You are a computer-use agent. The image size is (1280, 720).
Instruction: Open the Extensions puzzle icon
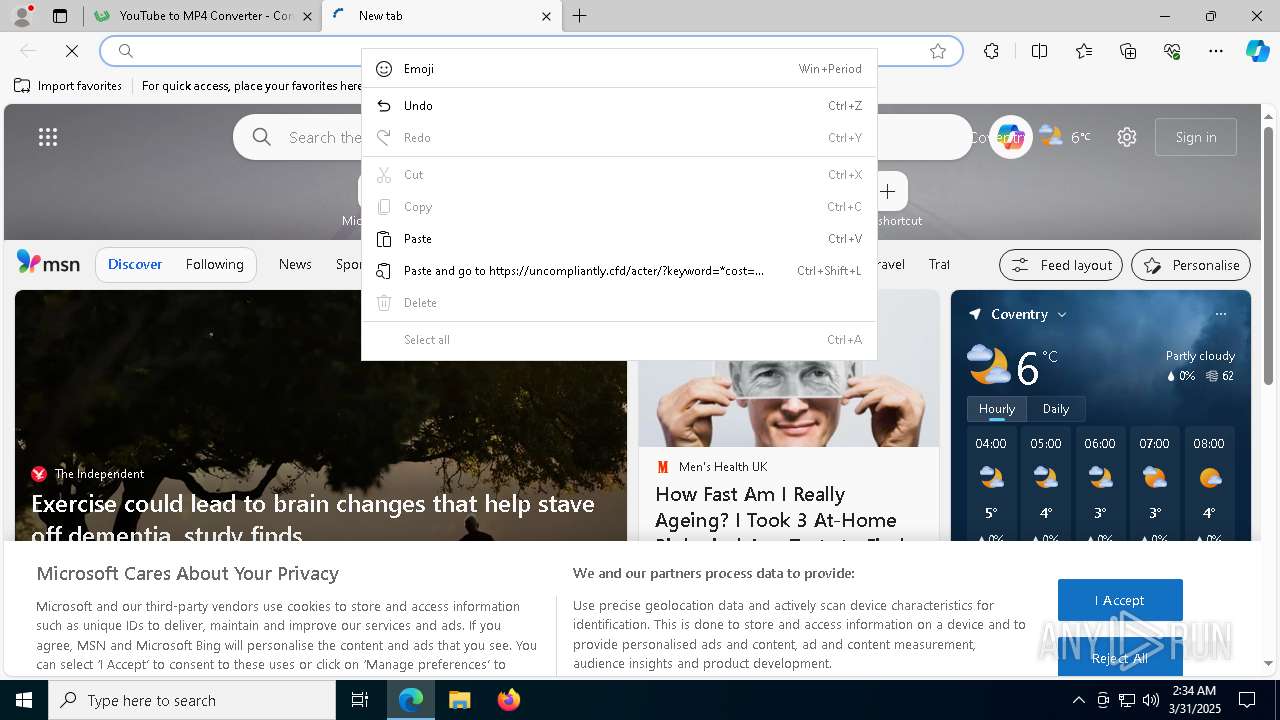click(991, 51)
